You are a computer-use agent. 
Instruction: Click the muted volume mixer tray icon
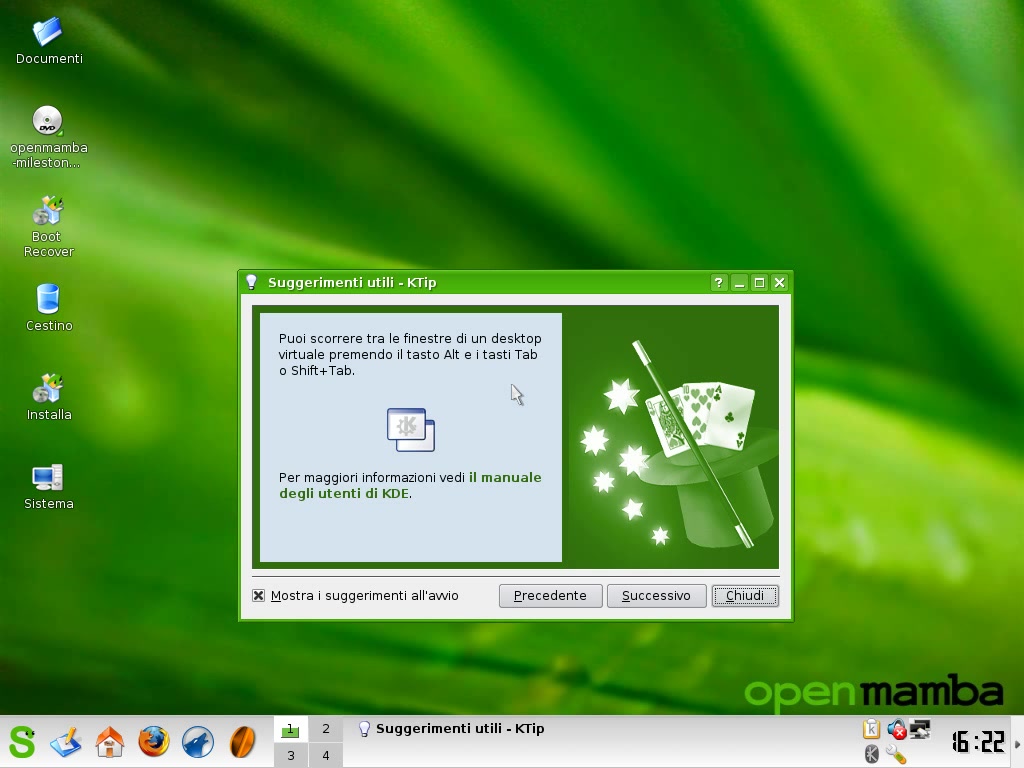tap(896, 729)
